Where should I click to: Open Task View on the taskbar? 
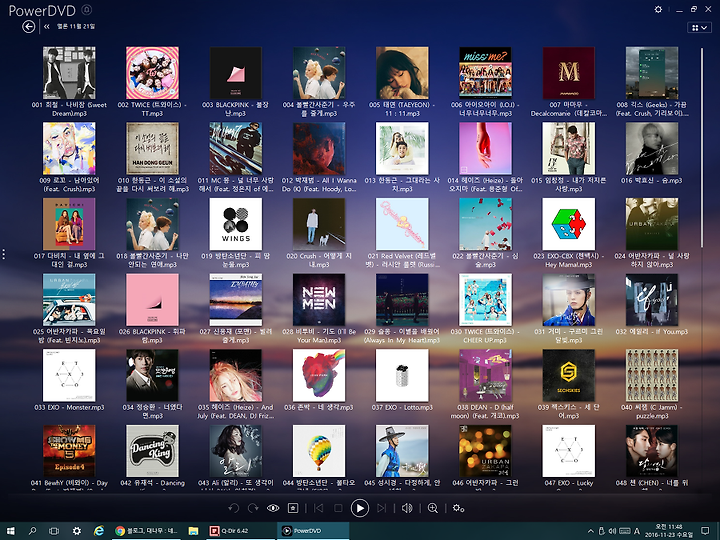(x=54, y=531)
